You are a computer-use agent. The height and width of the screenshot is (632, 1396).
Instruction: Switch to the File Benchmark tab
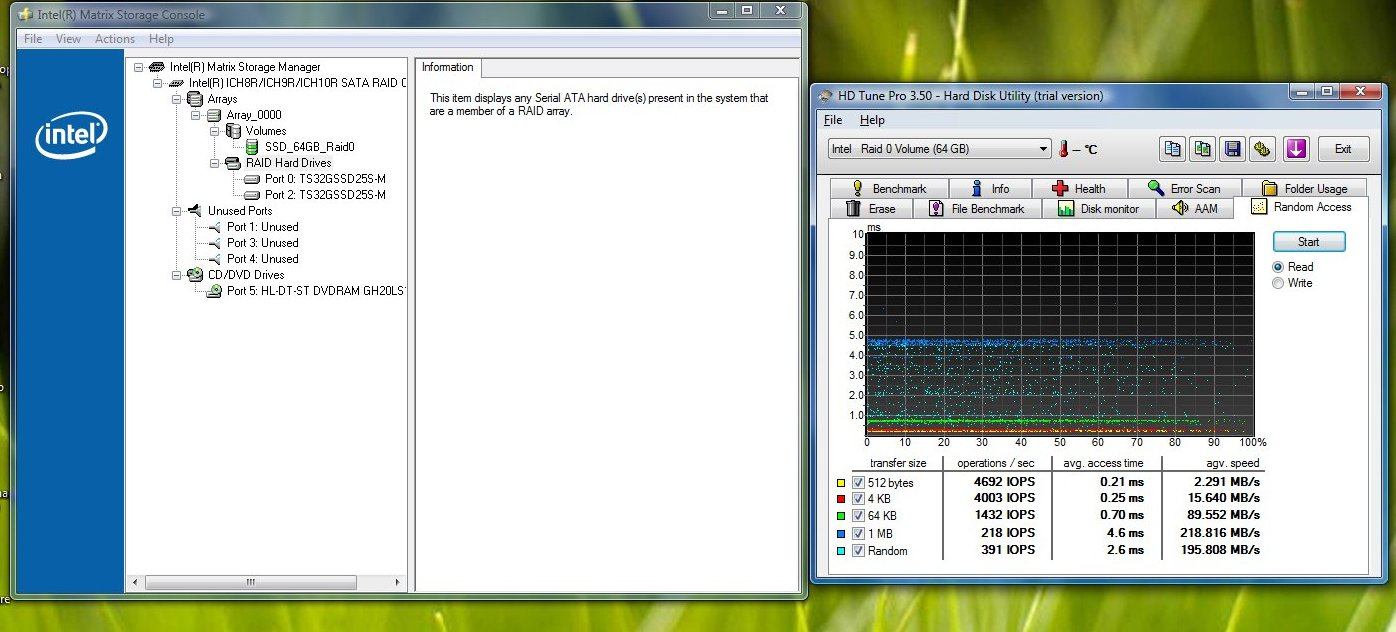coord(977,208)
